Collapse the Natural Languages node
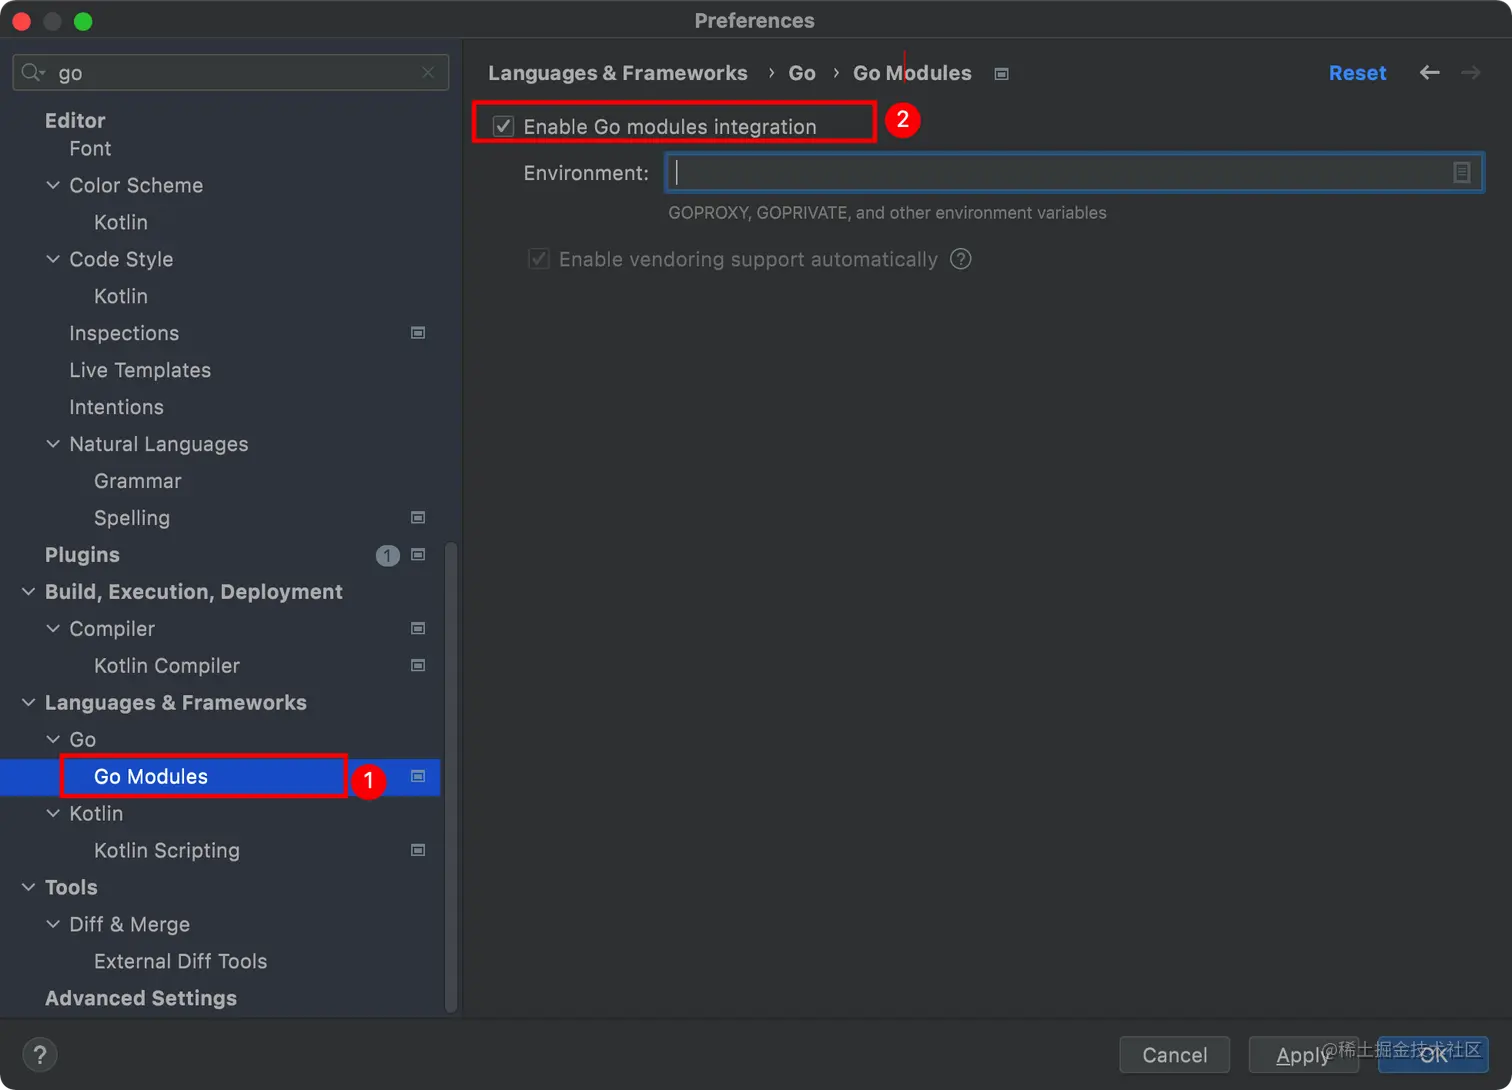Image resolution: width=1512 pixels, height=1090 pixels. [53, 444]
